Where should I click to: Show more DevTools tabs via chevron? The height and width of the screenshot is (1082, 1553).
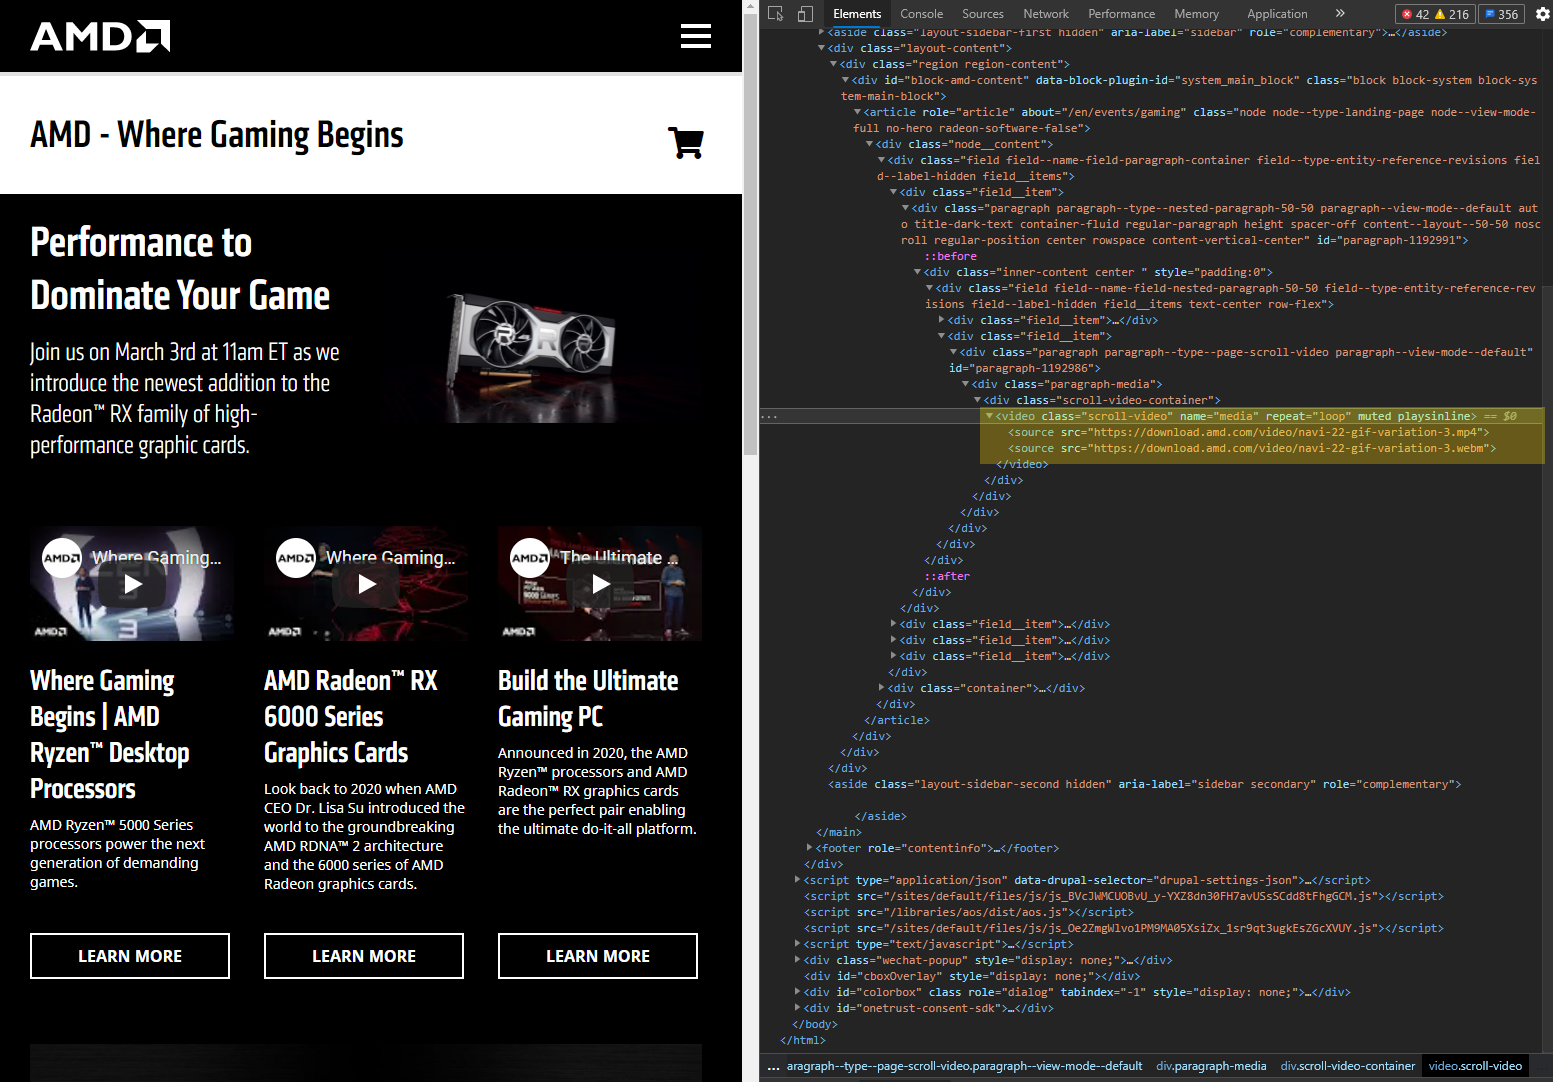pos(1340,14)
